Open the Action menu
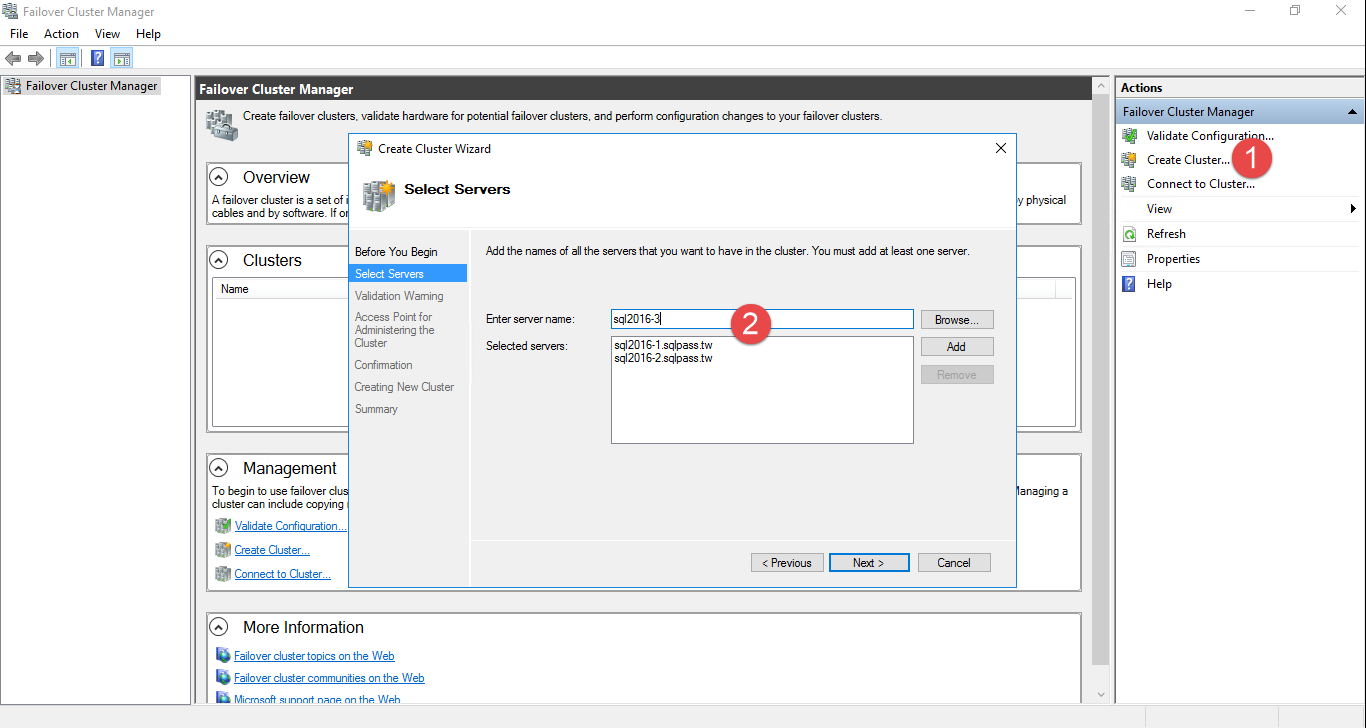1366x728 pixels. (x=61, y=34)
